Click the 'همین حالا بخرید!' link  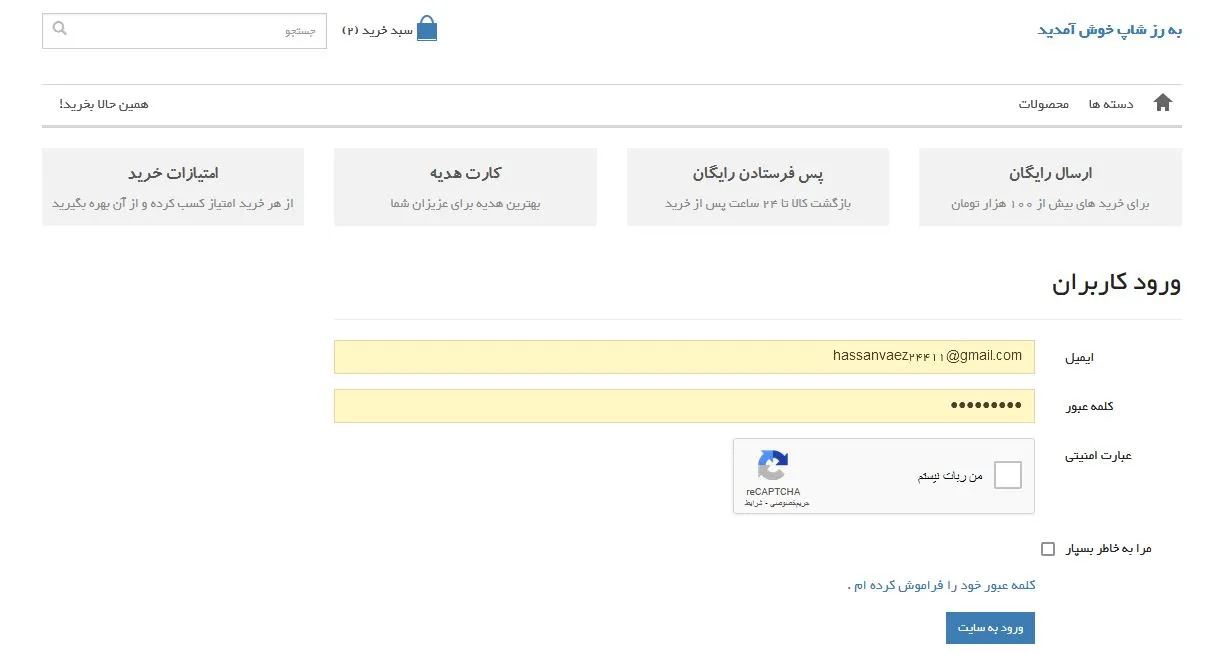104,104
